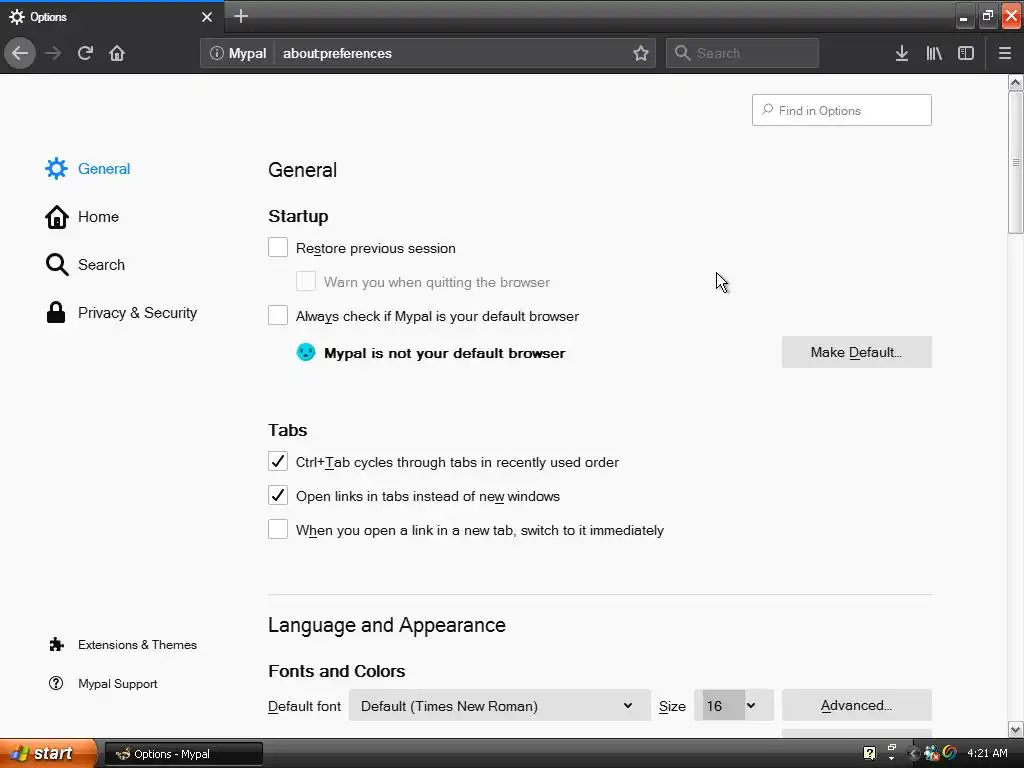Click the colorful swirl tray icon
Viewport: 1024px width, 768px height.
(x=950, y=753)
